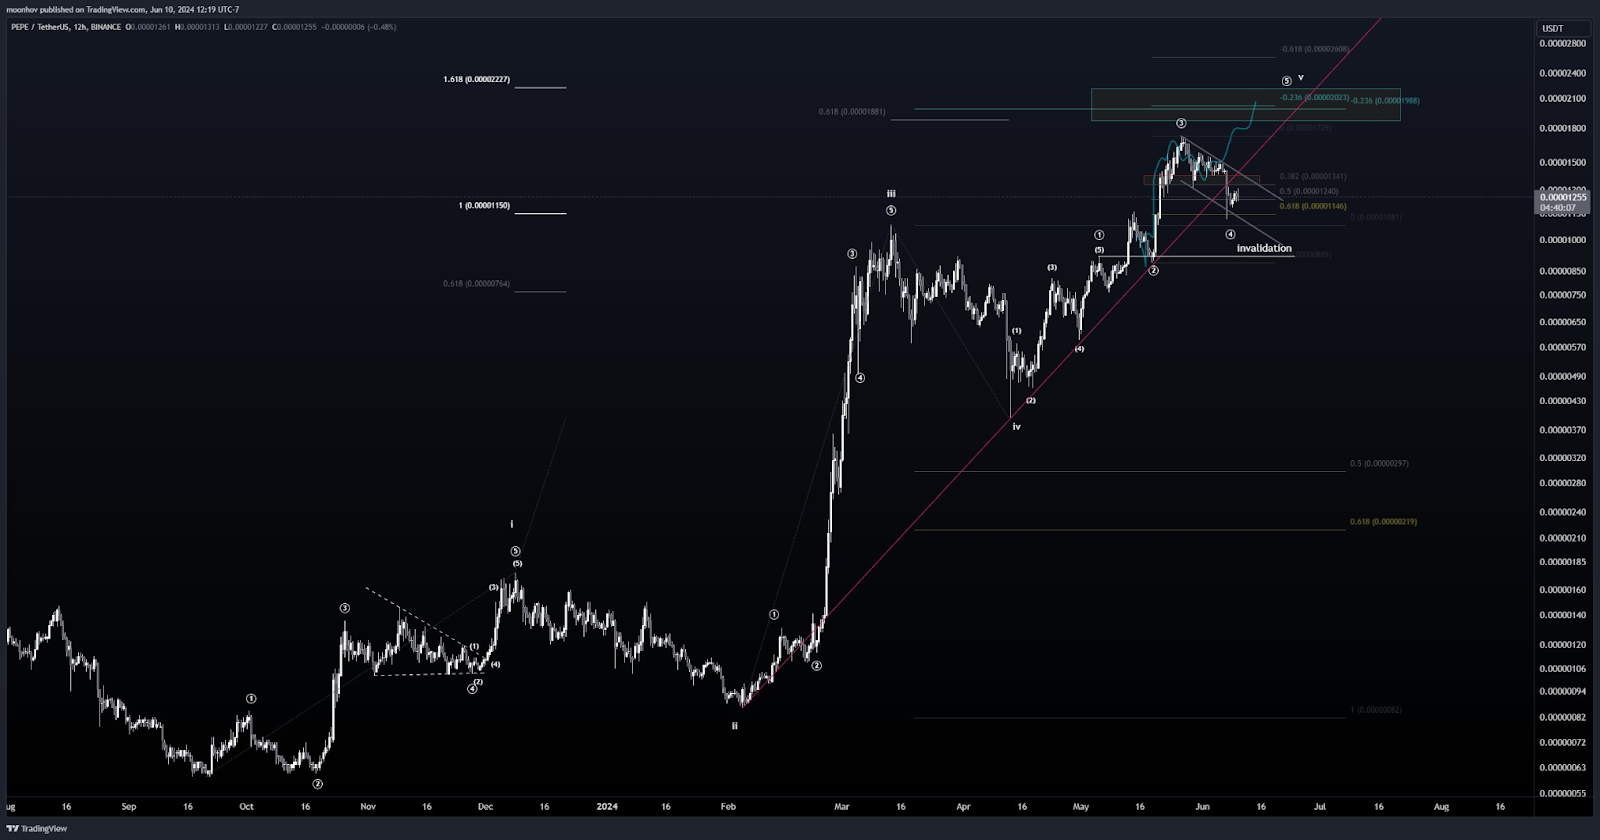Click the high value H0.00001313
The image size is (1600, 840).
tap(197, 27)
